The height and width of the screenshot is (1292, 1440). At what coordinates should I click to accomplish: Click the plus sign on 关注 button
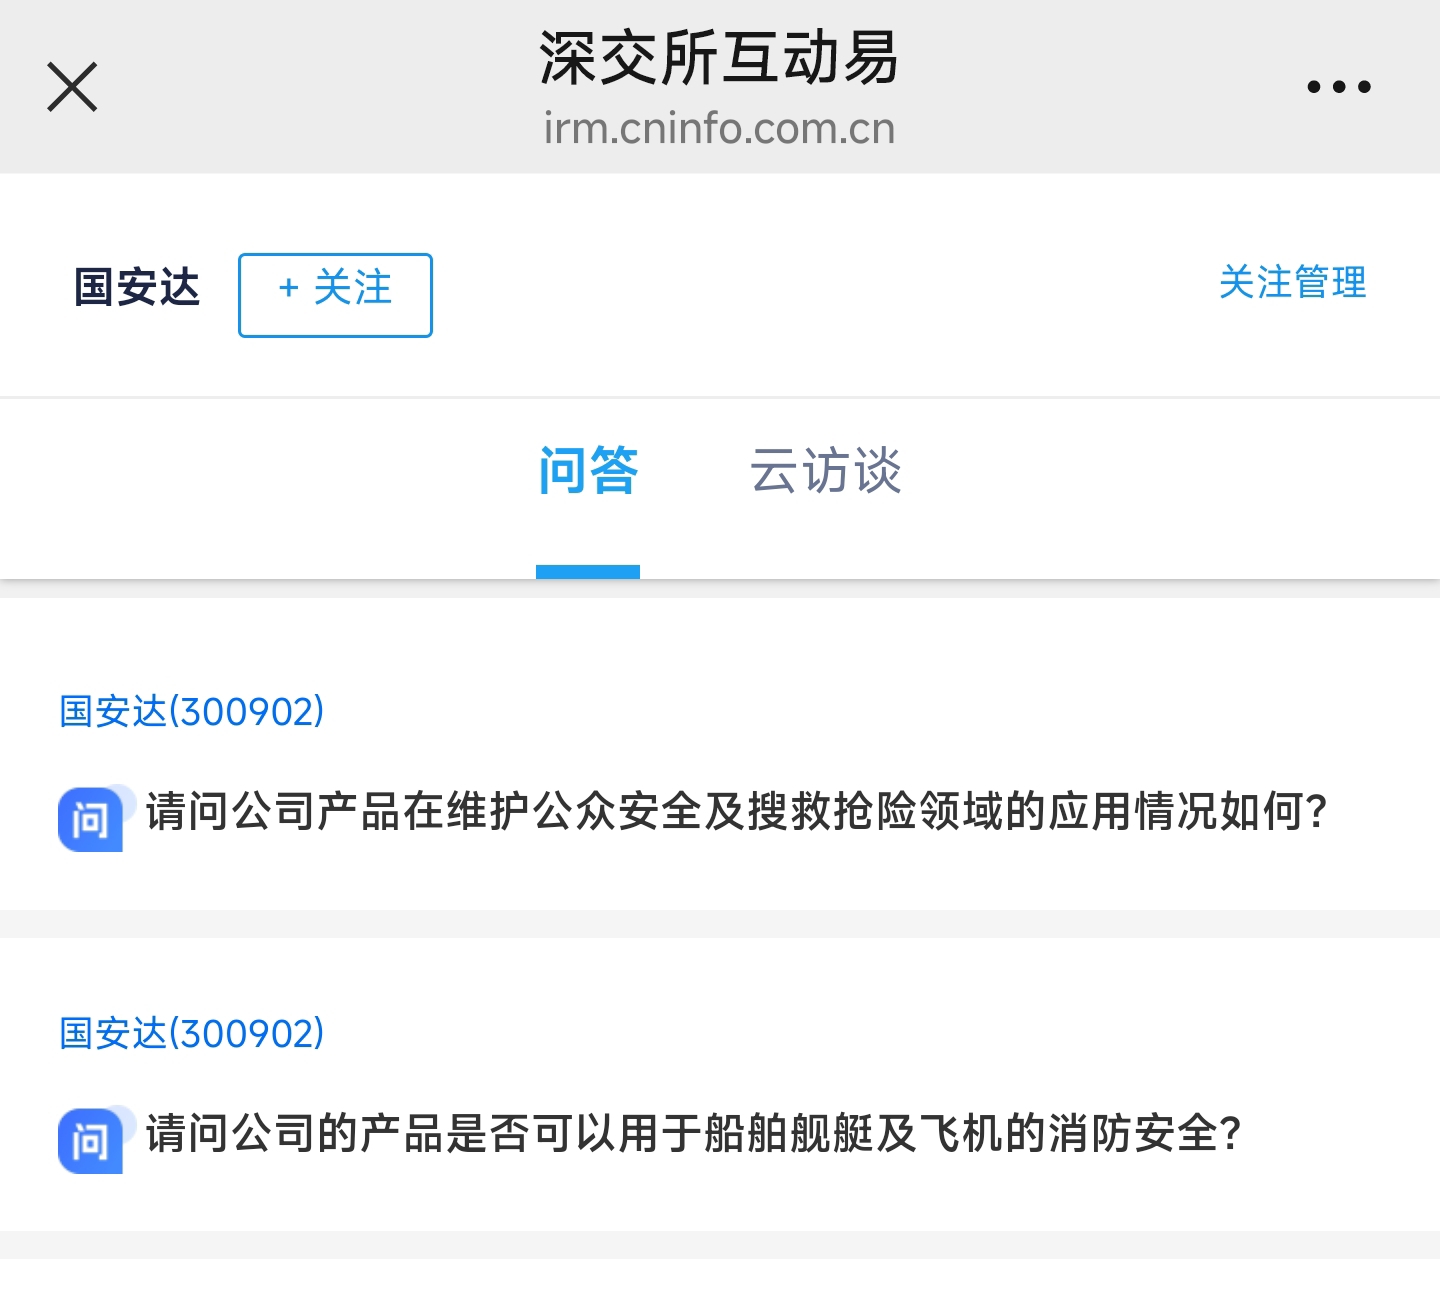point(289,288)
